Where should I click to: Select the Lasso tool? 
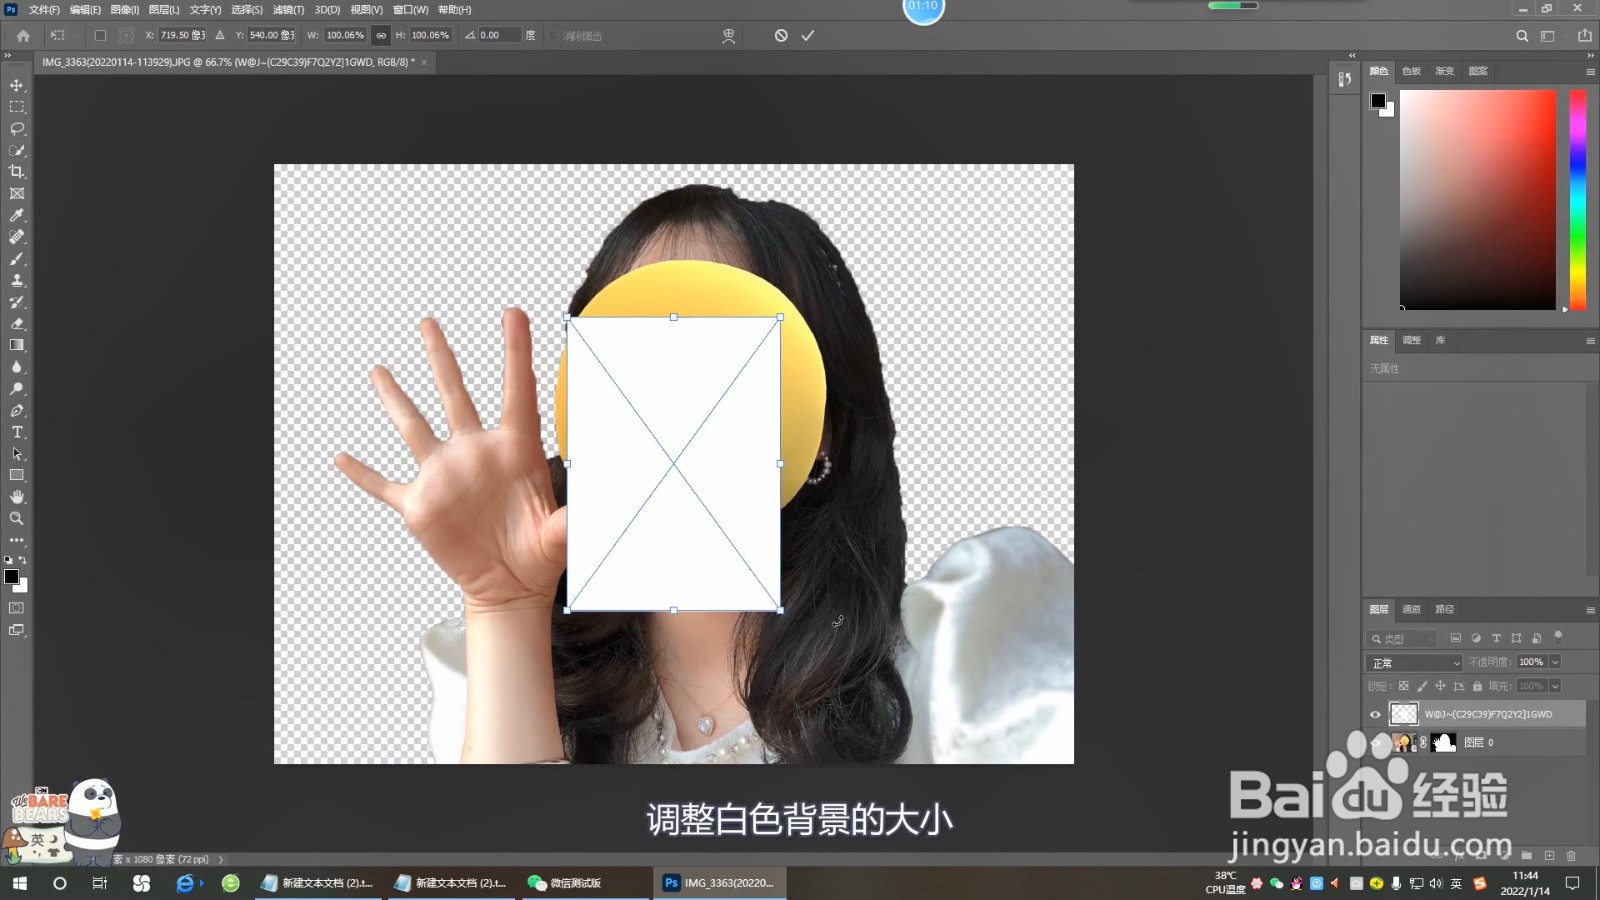[x=16, y=128]
